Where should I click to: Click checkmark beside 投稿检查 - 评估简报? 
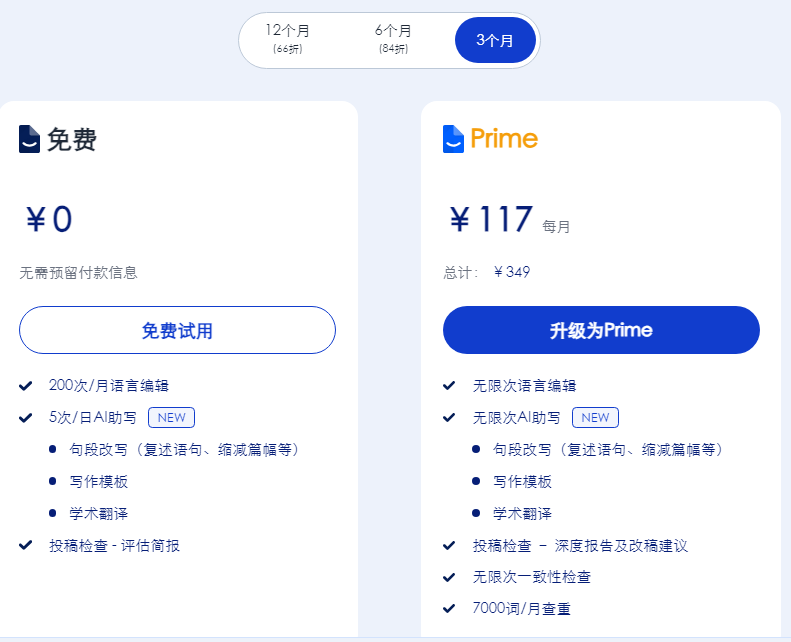pyautogui.click(x=26, y=545)
